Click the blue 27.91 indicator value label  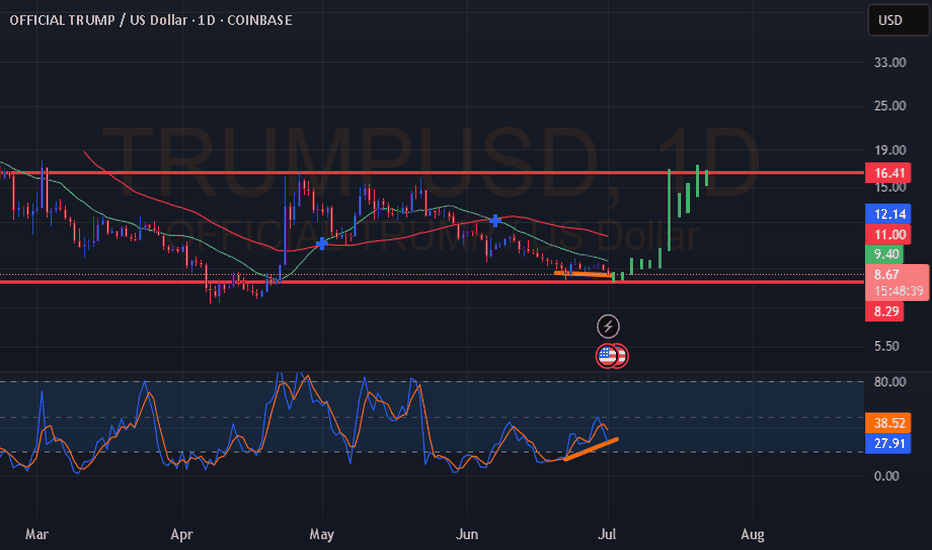pyautogui.click(x=889, y=443)
